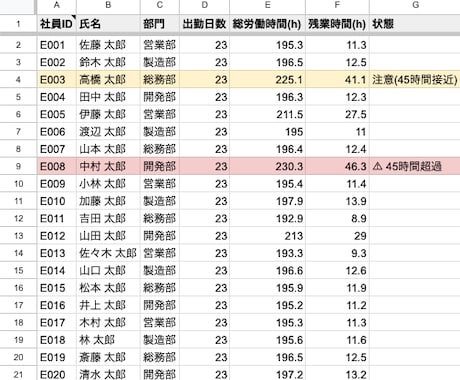This screenshot has width=460, height=380.
Task: Select cell containing 山口 太郎
Action: tap(108, 270)
